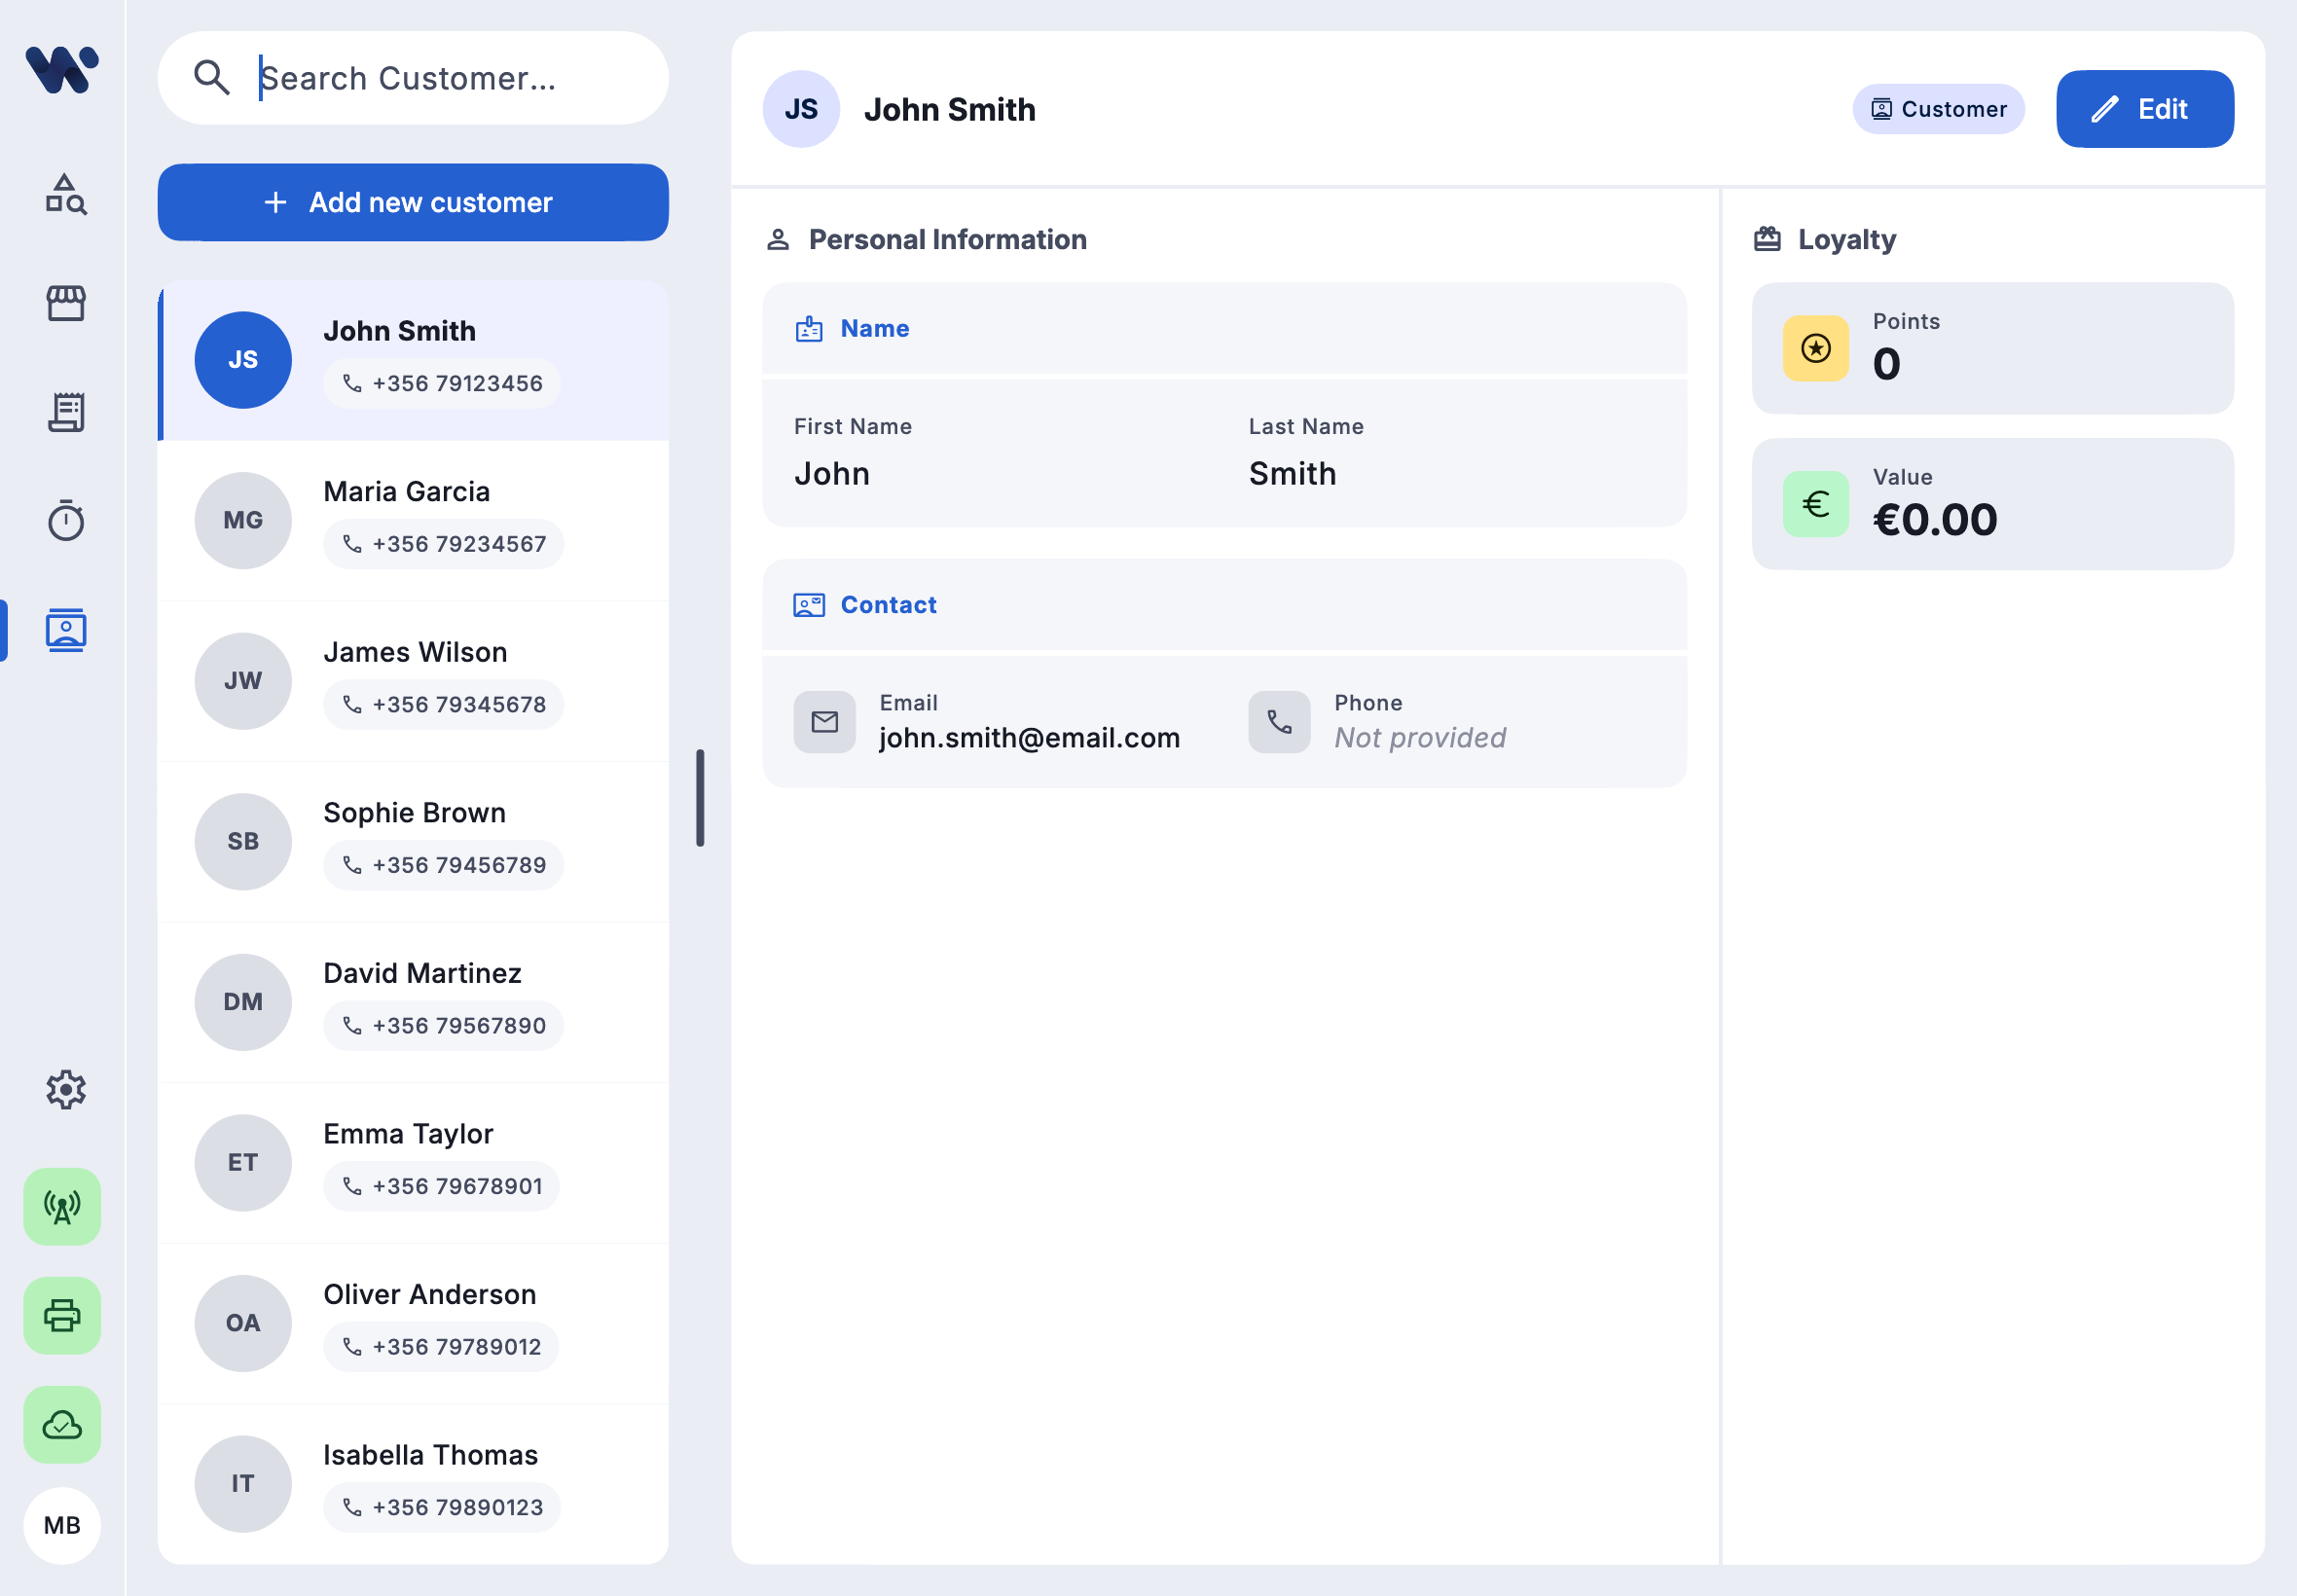Click the Add new customer button

pos(412,202)
